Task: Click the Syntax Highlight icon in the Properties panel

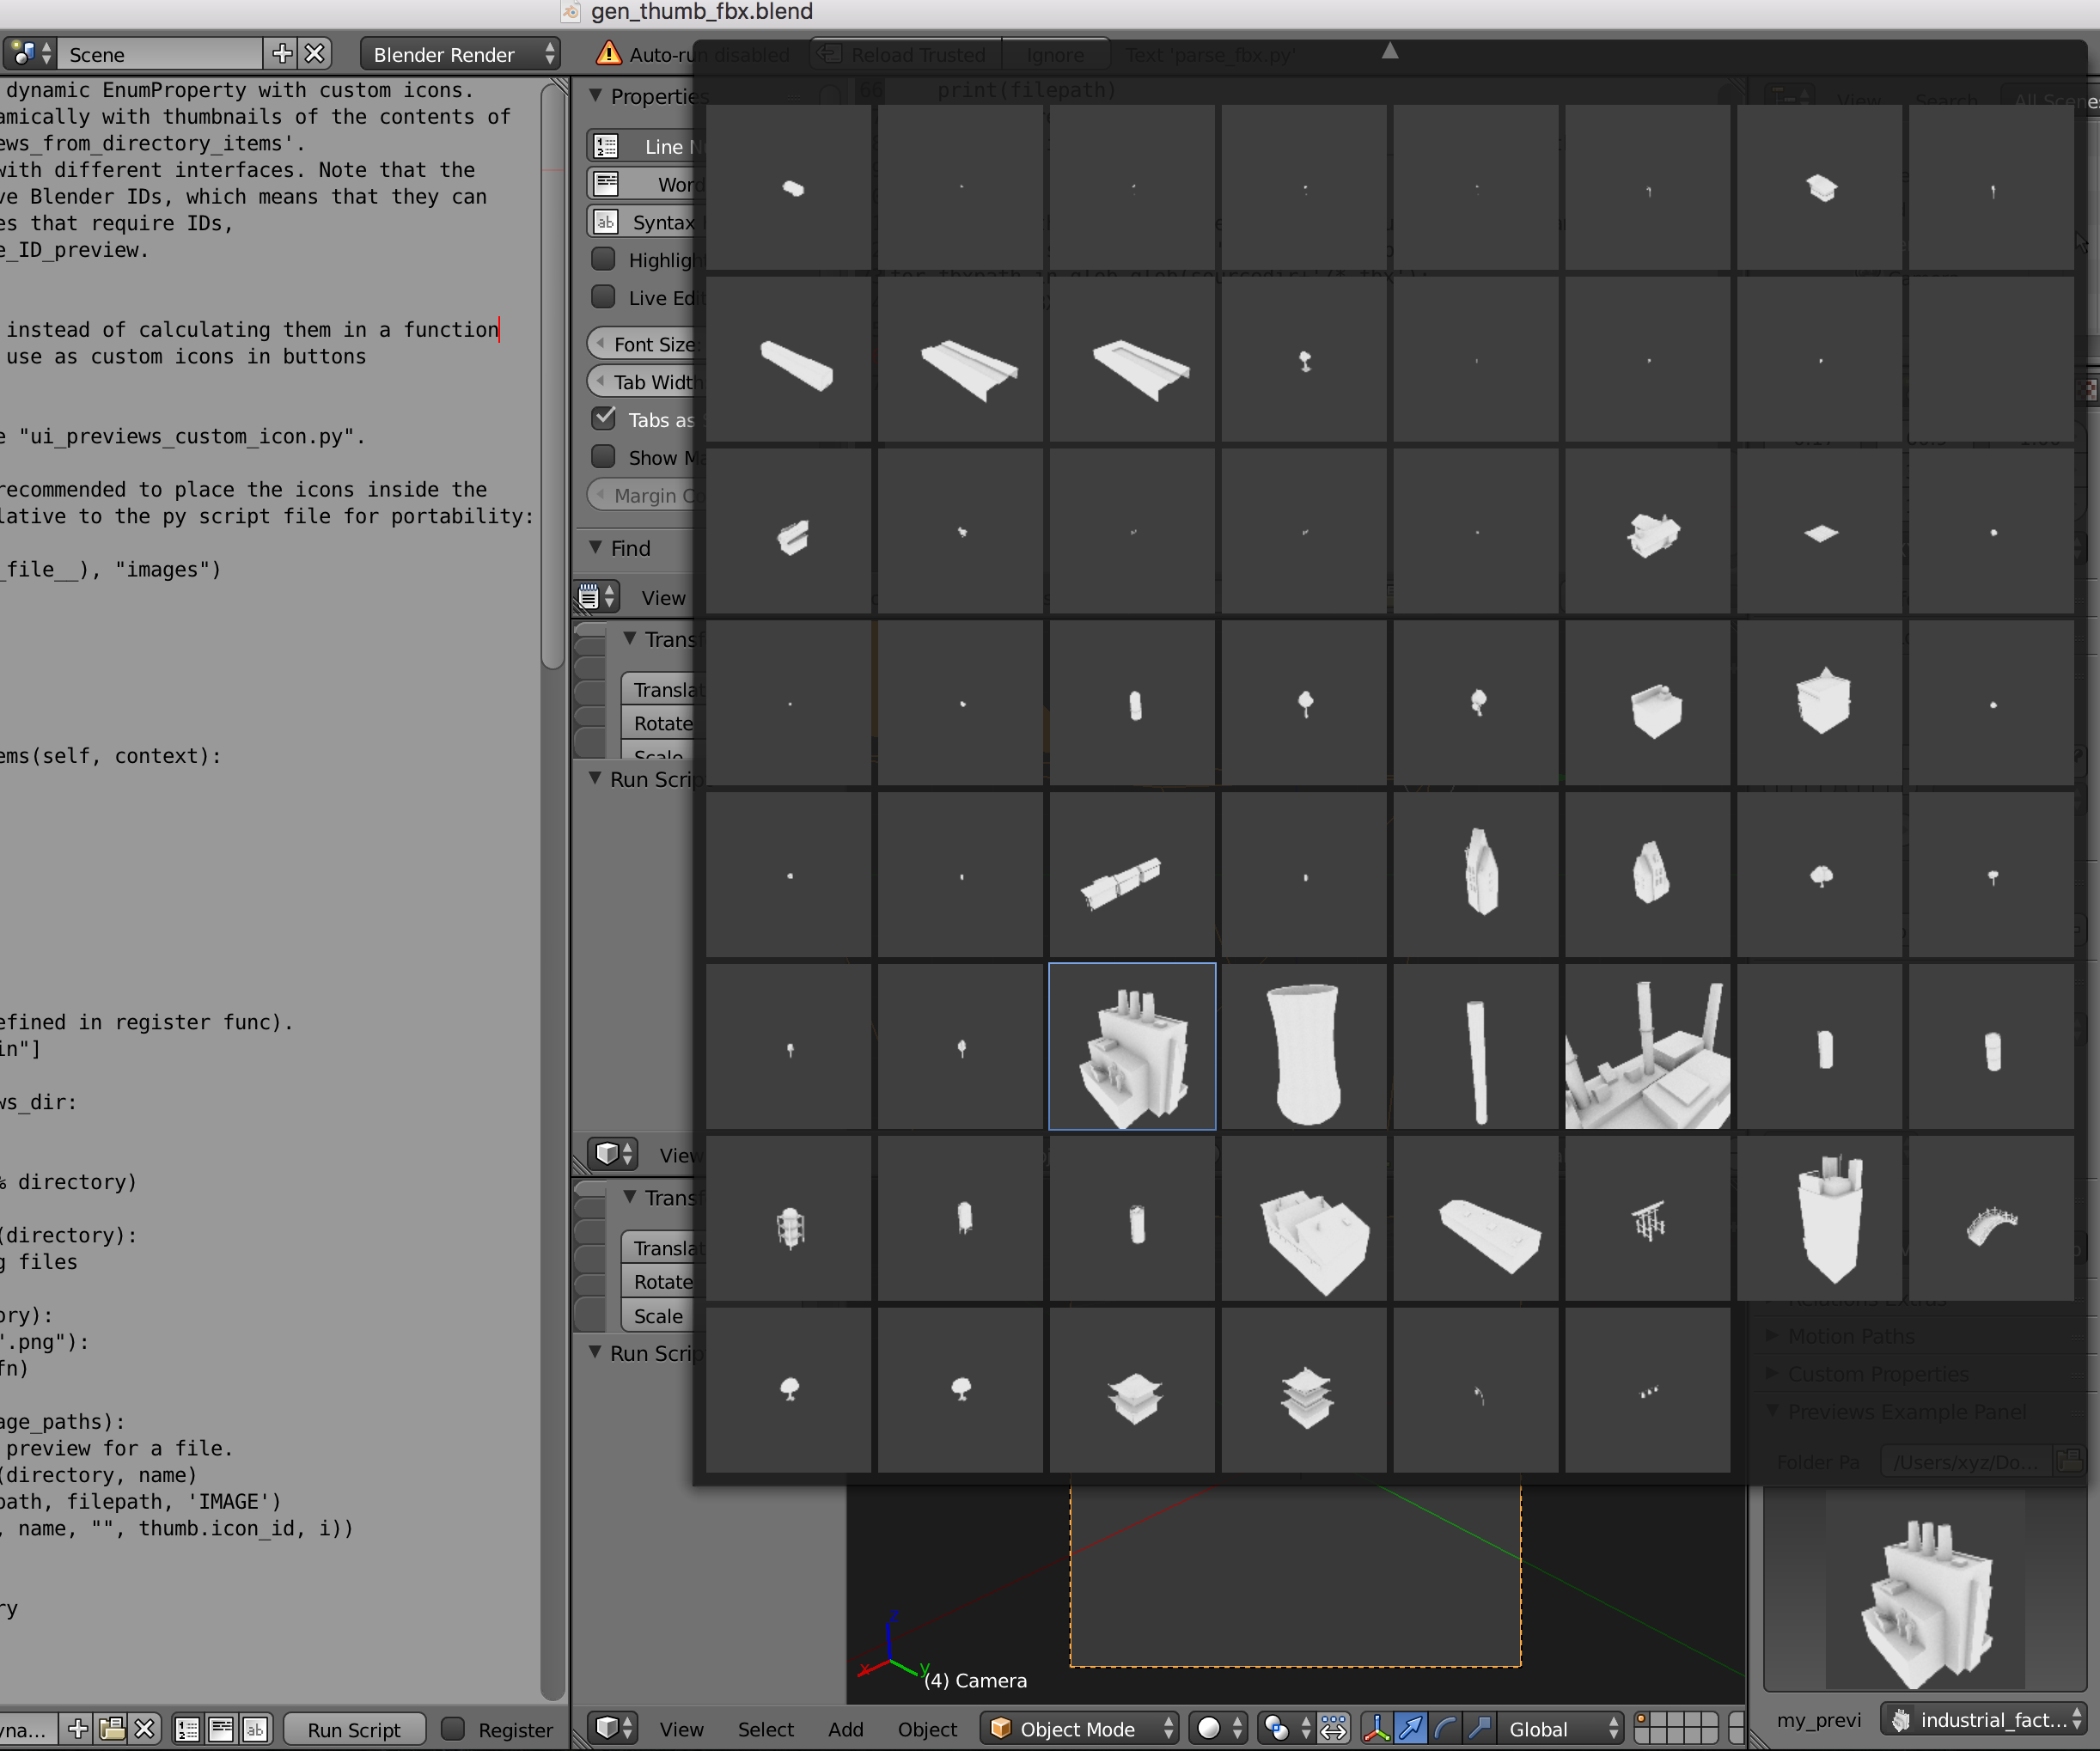Action: click(606, 222)
